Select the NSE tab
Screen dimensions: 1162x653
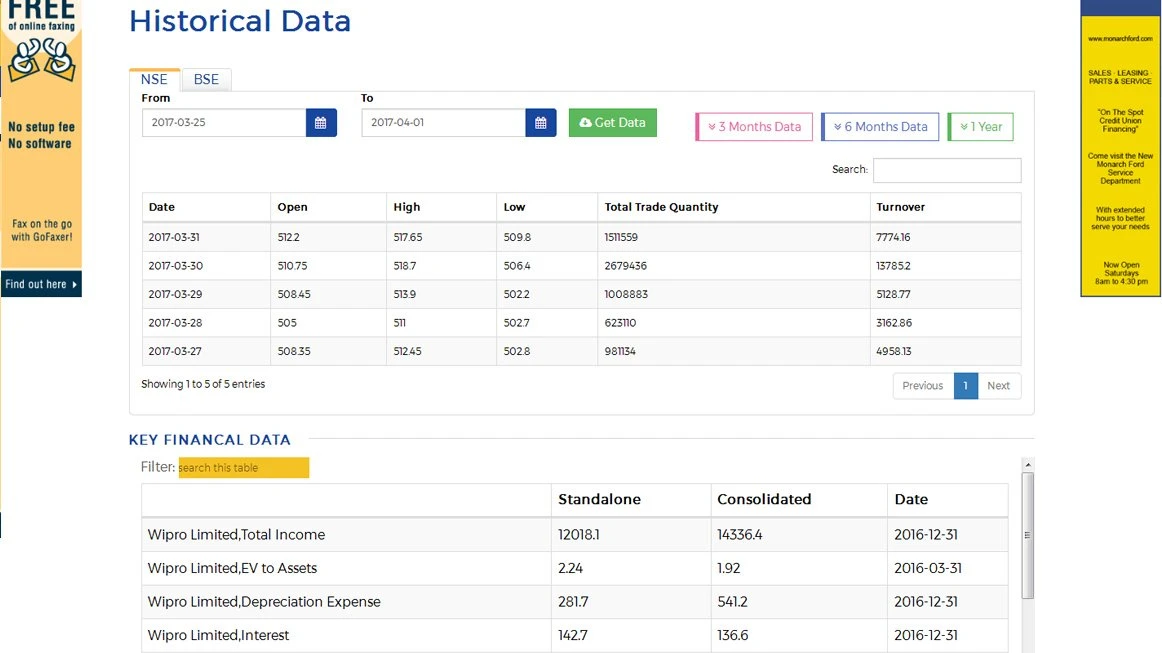(x=154, y=79)
